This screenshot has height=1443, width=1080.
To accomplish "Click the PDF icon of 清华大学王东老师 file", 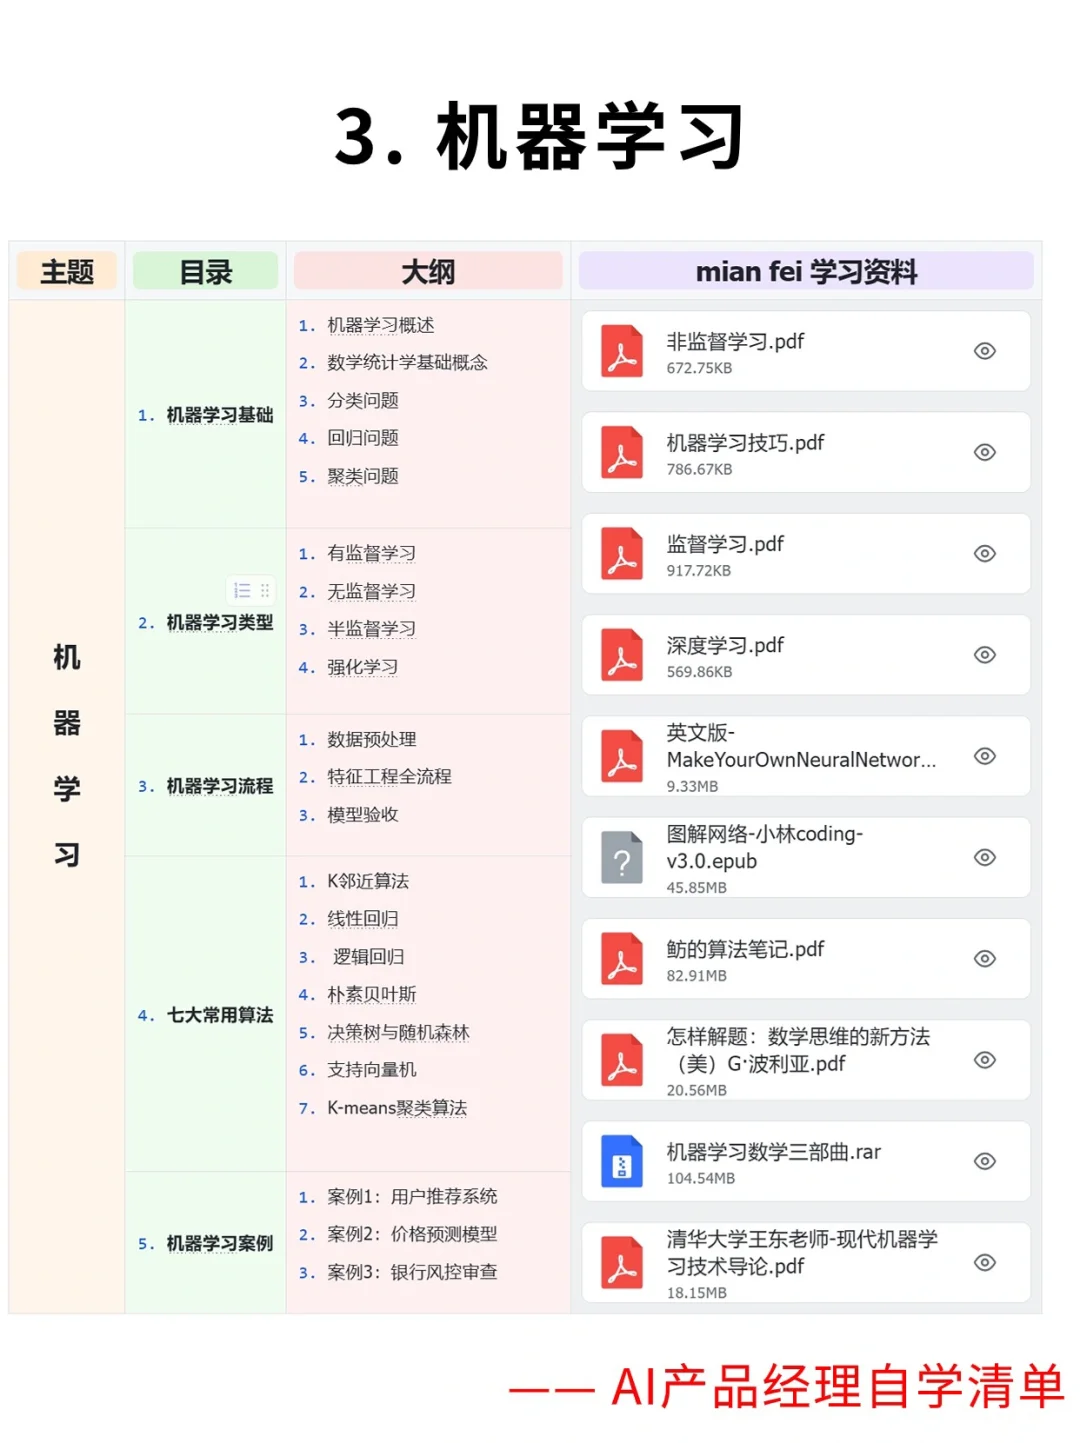I will (622, 1262).
